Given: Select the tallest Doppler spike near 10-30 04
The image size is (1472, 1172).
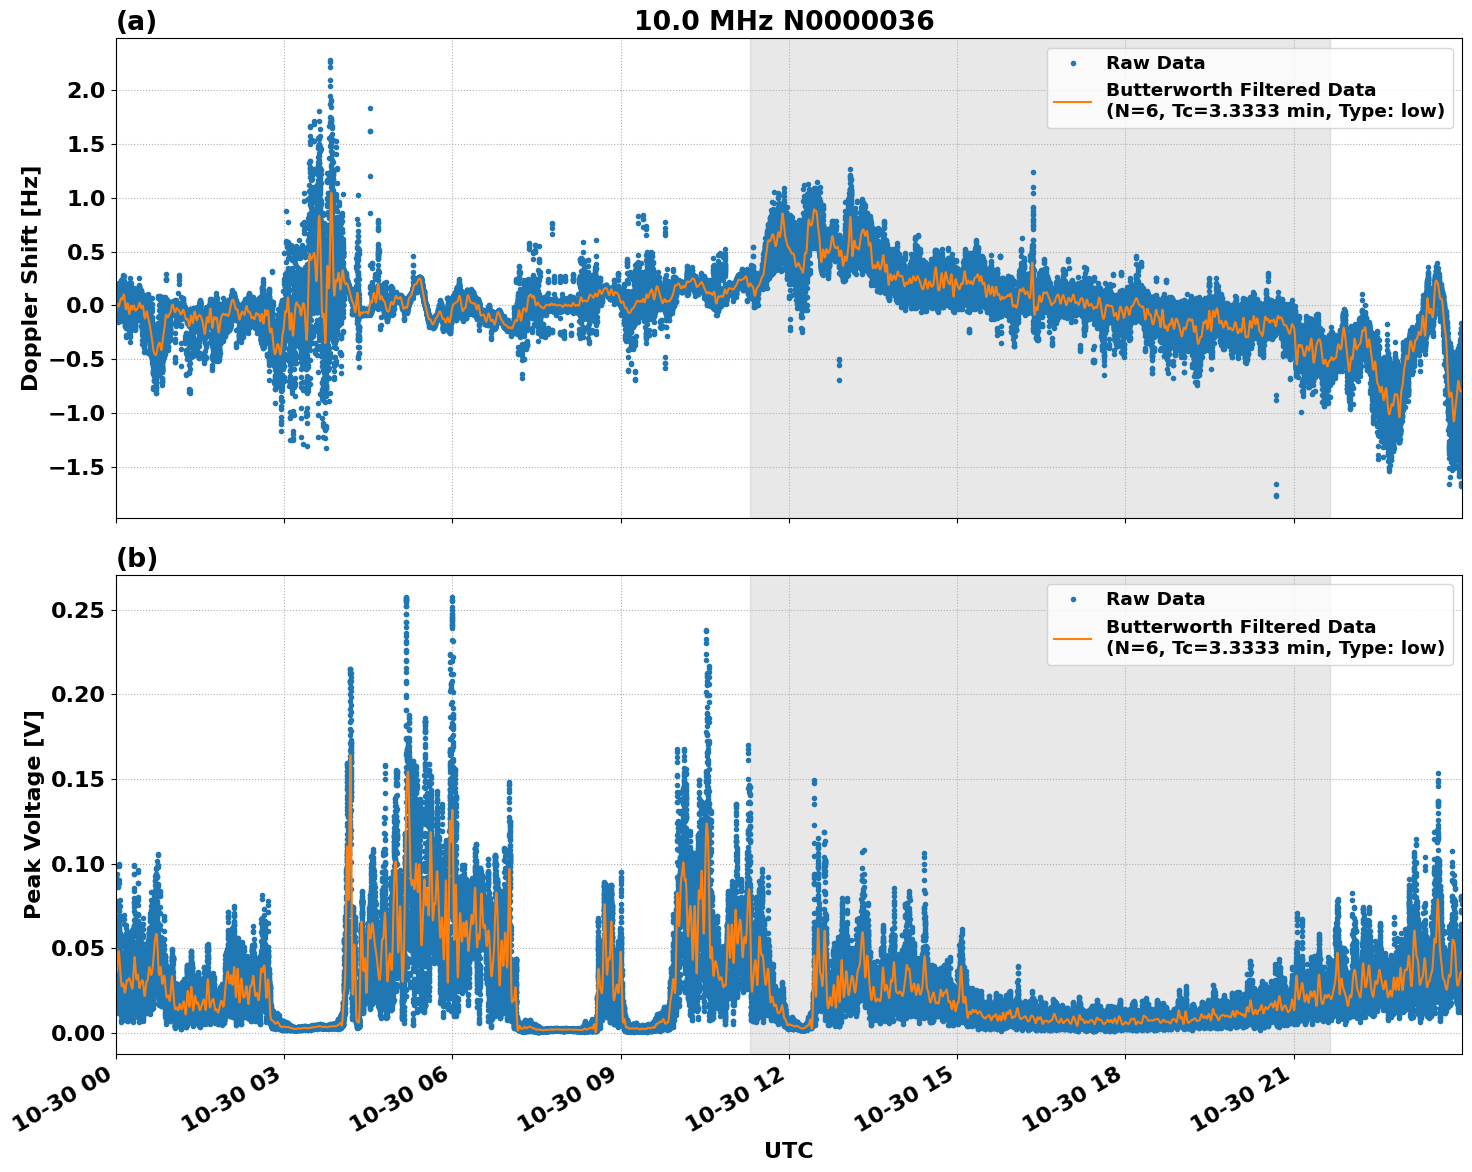Looking at the screenshot, I should tap(330, 62).
